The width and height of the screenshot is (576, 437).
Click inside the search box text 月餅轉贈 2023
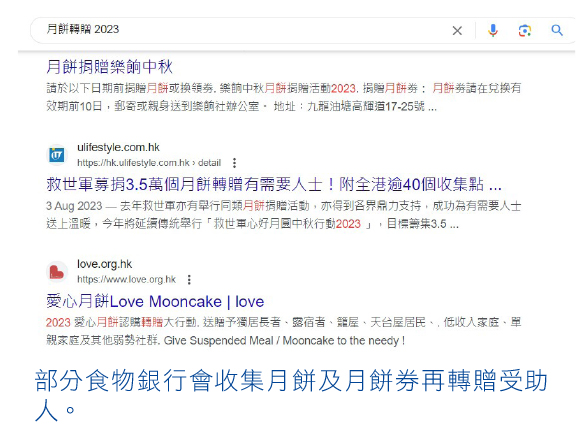pos(83,29)
